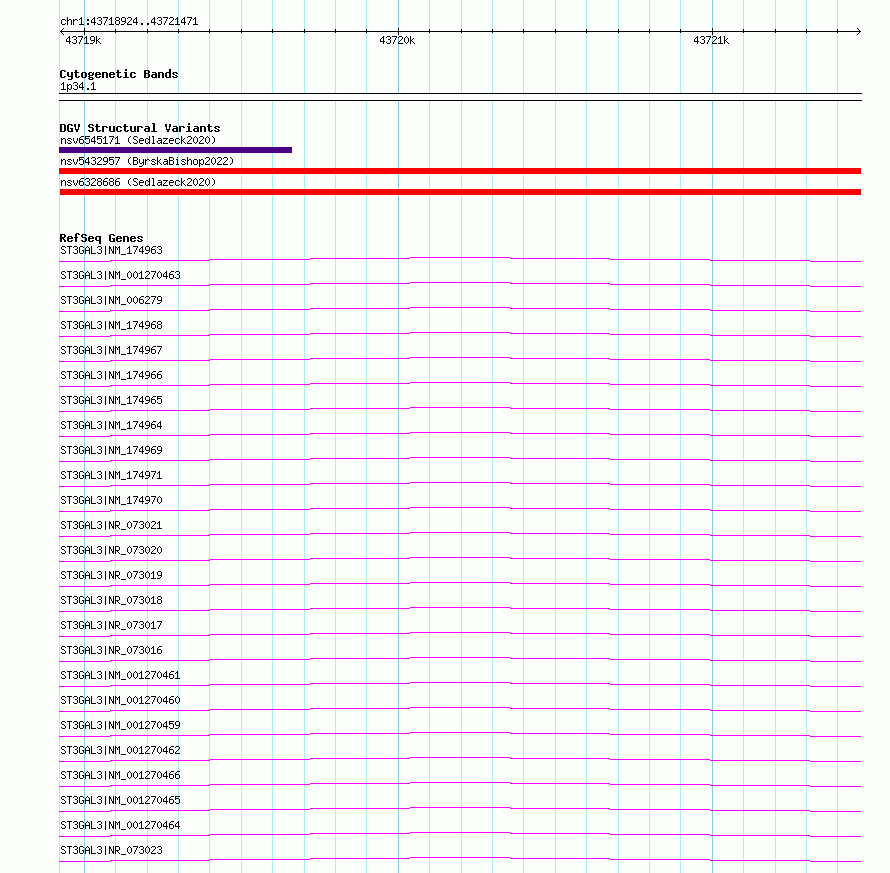This screenshot has width=890, height=873.
Task: Open transcript ST3GAL3|NM_001270466
Action: point(120,775)
